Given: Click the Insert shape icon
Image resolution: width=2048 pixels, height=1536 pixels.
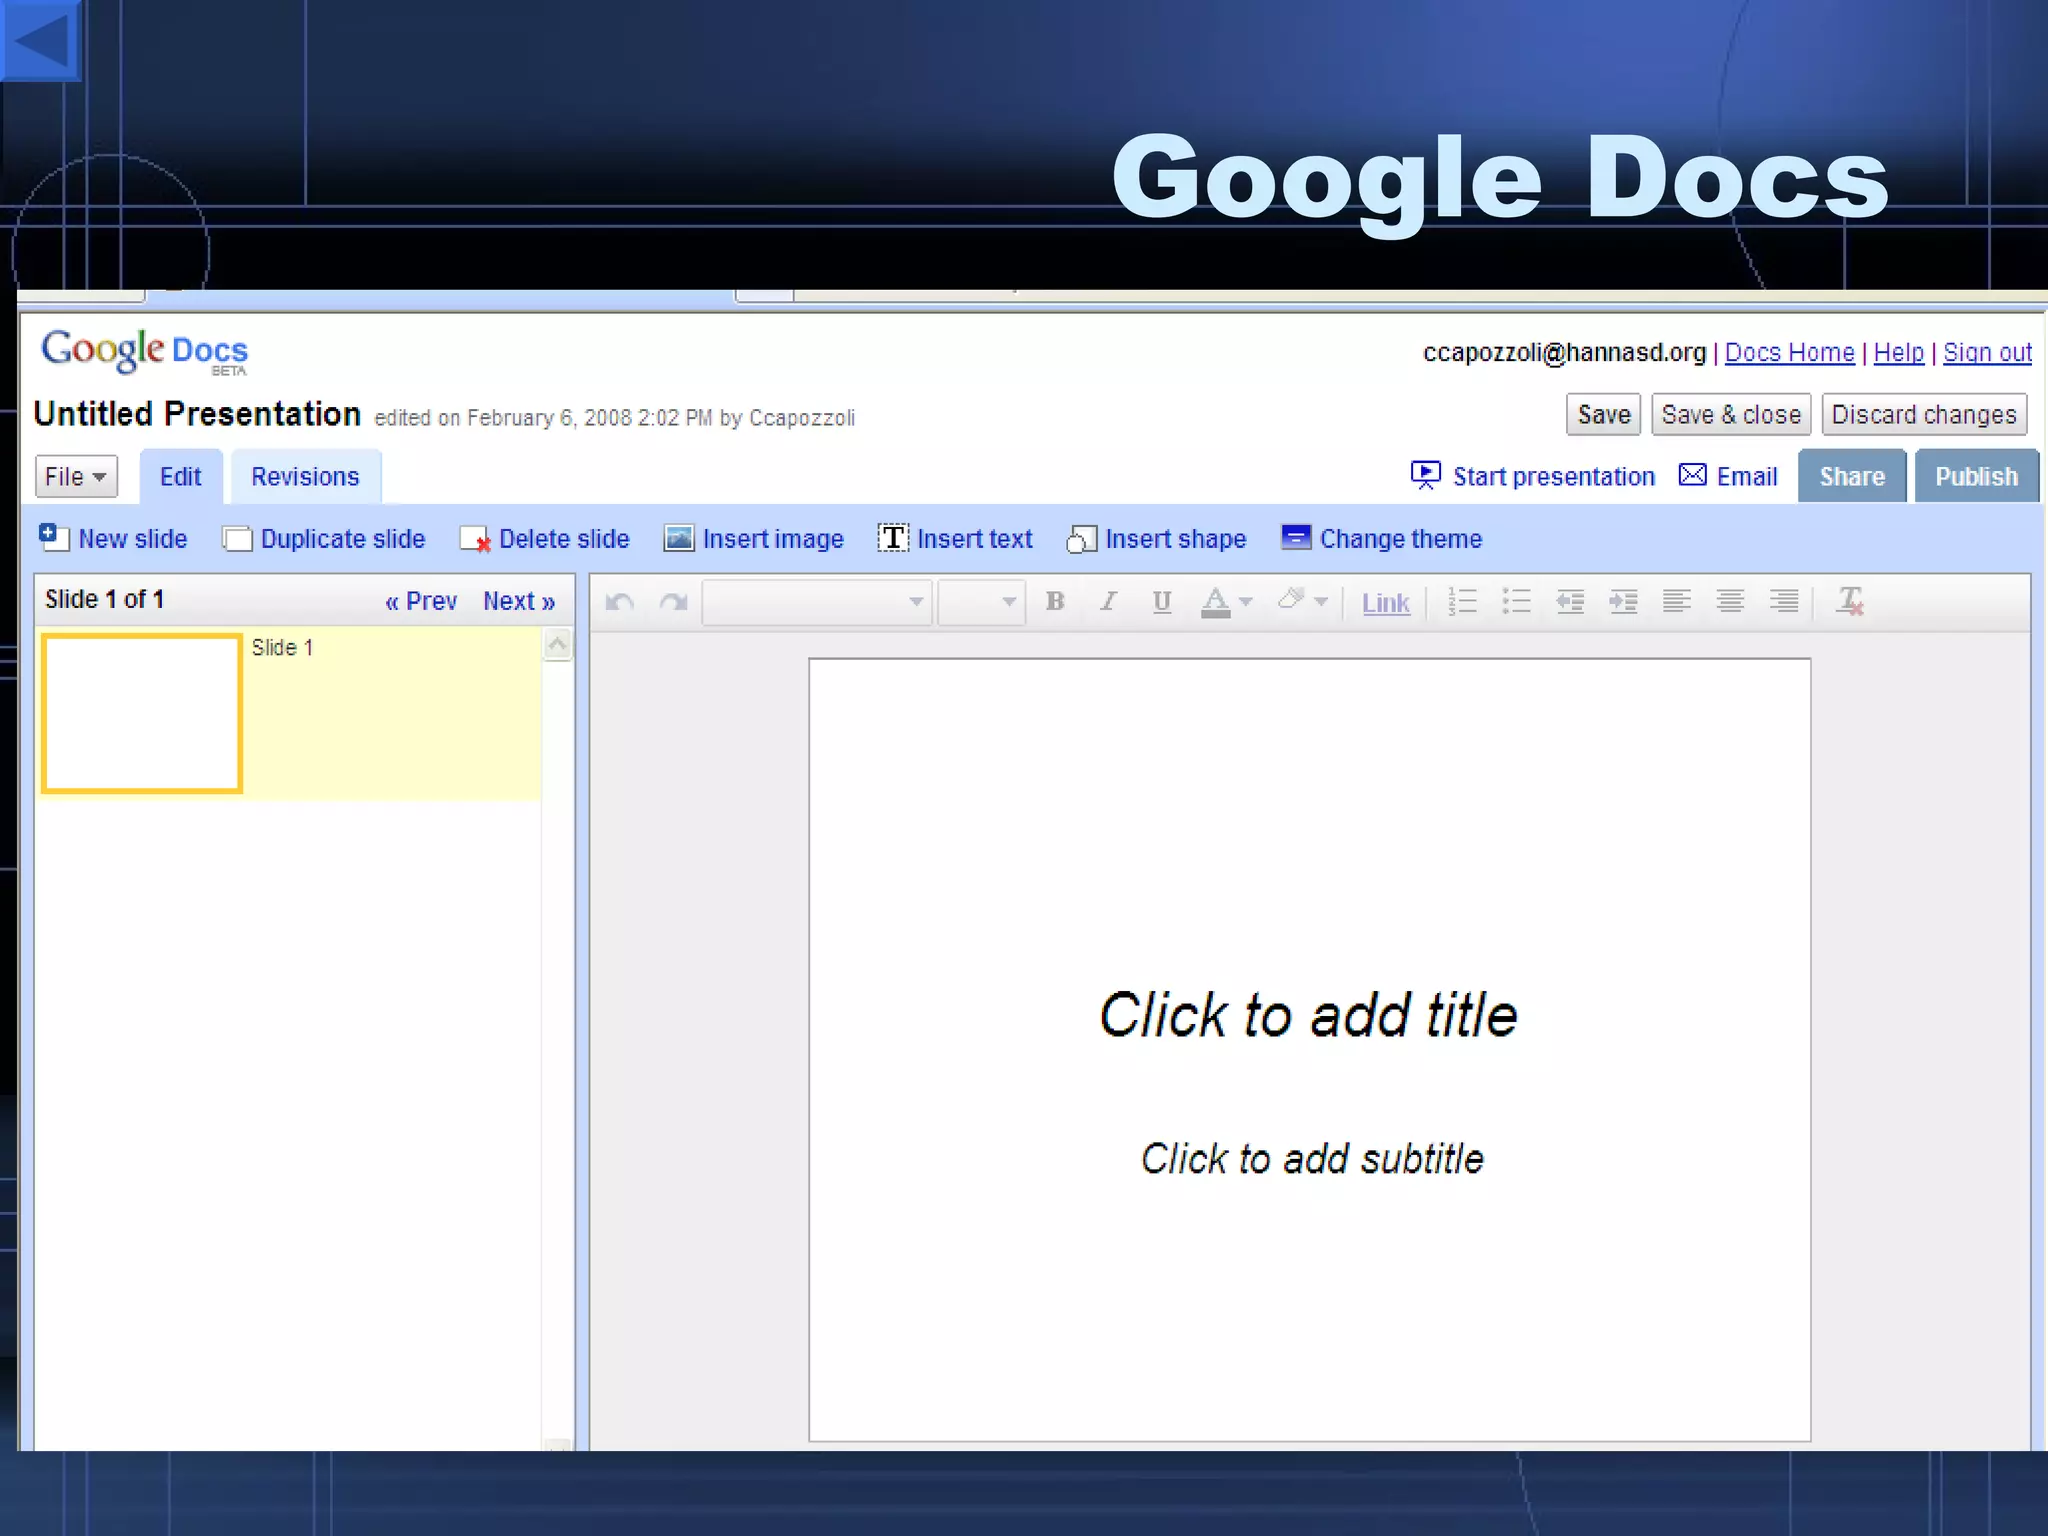Looking at the screenshot, I should coord(1082,539).
